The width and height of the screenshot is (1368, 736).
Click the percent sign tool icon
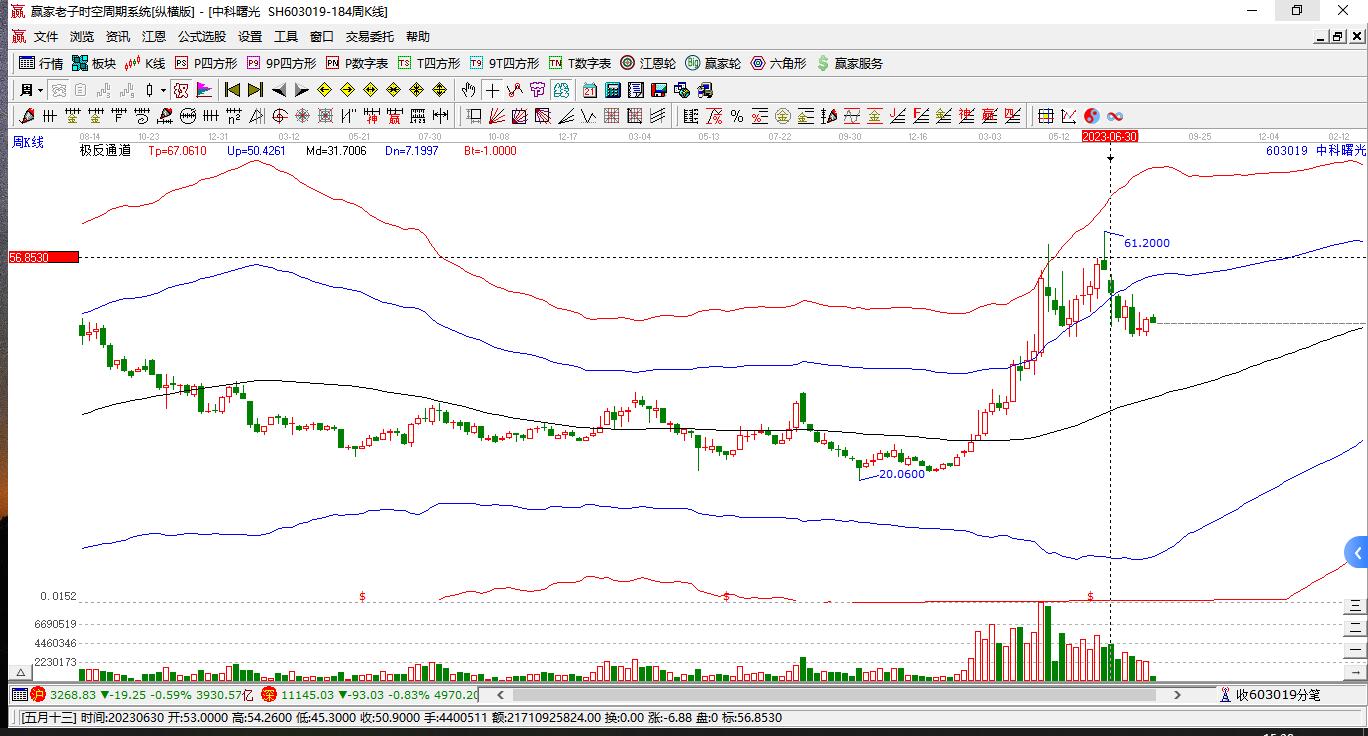tap(736, 116)
